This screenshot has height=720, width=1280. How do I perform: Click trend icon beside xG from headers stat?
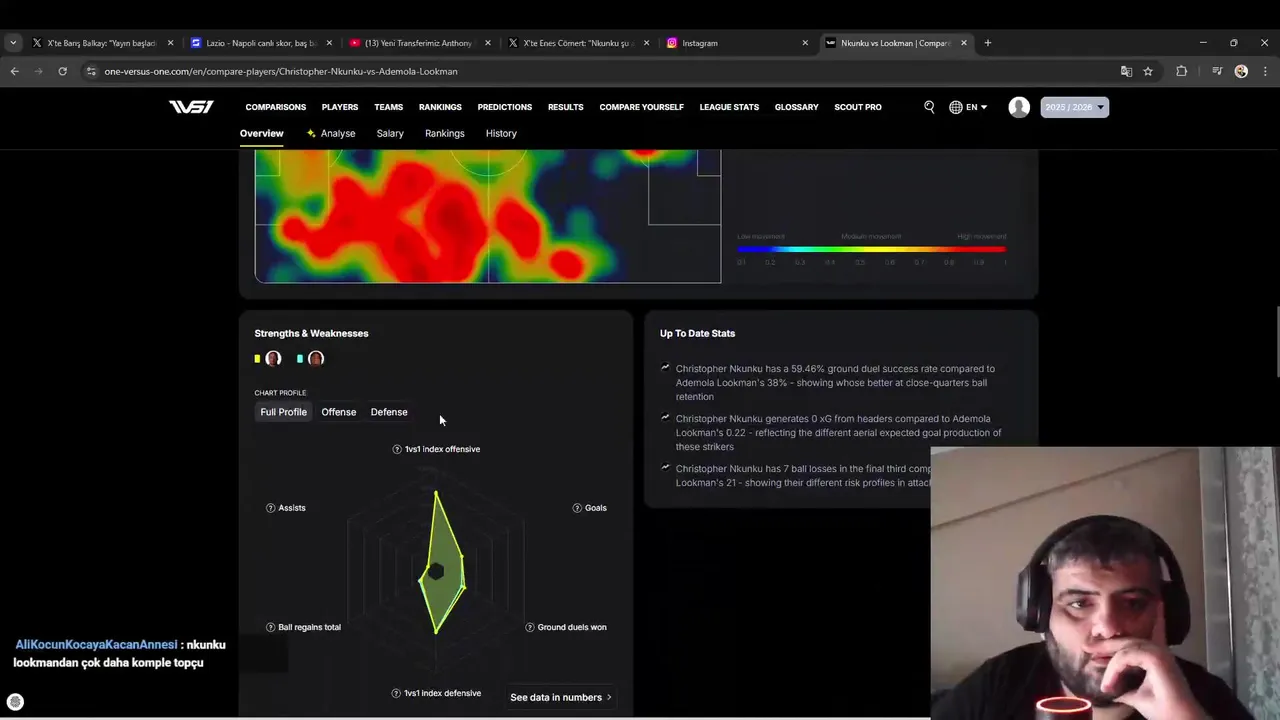tap(665, 418)
